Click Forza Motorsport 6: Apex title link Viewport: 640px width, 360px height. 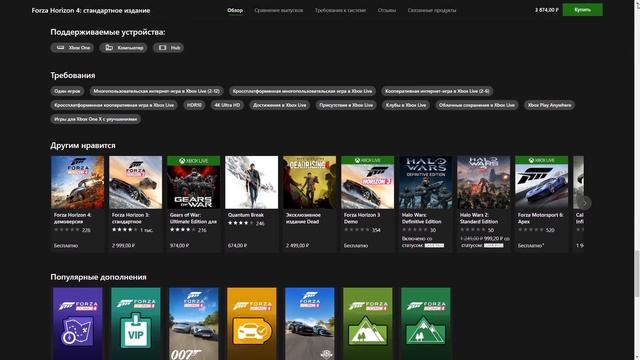point(540,218)
